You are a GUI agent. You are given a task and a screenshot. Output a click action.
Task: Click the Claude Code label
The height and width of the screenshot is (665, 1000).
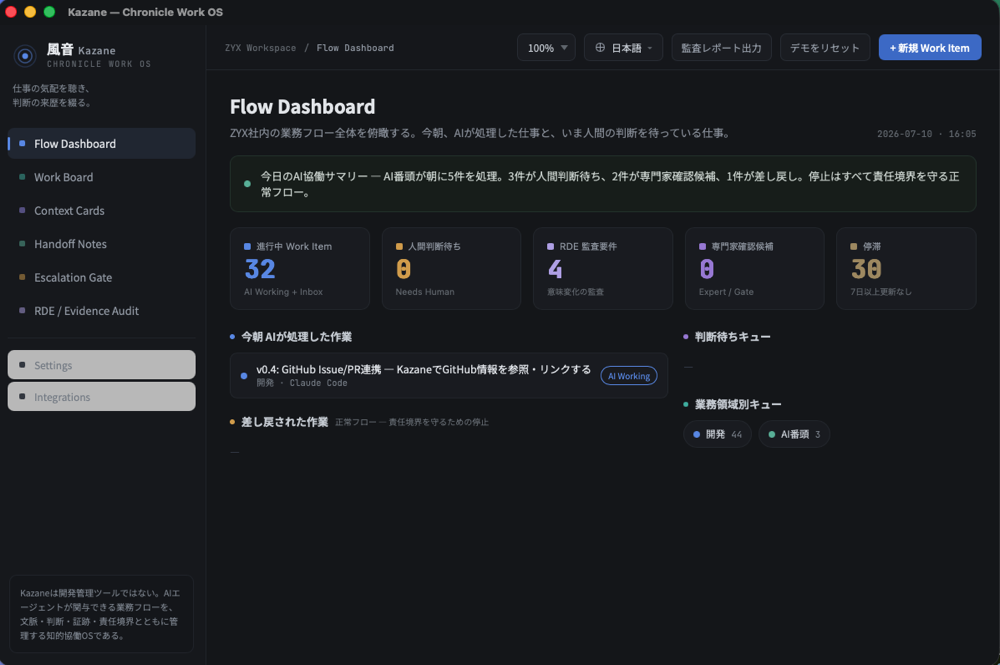(x=318, y=383)
